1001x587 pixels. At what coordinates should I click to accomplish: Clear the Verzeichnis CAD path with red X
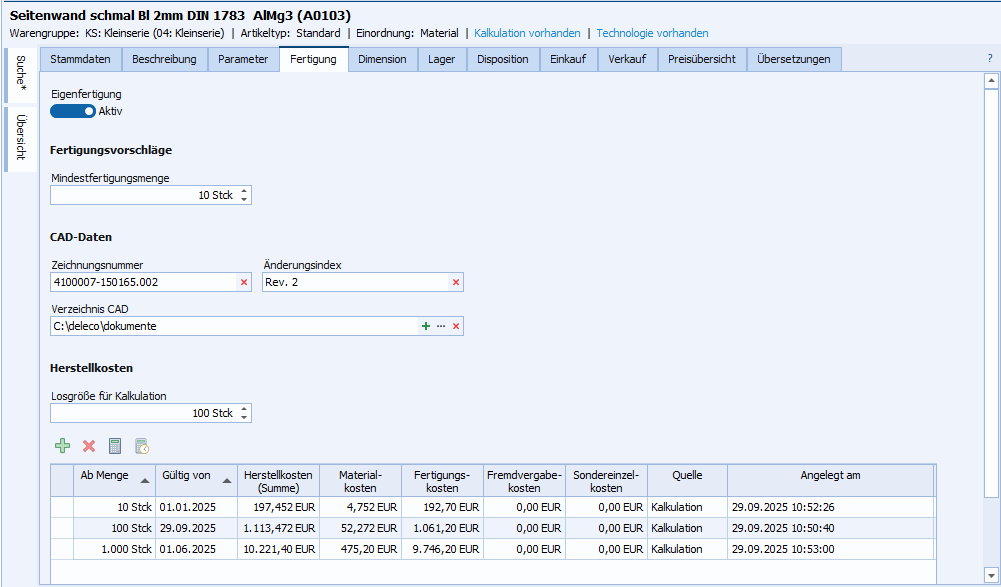coord(456,326)
